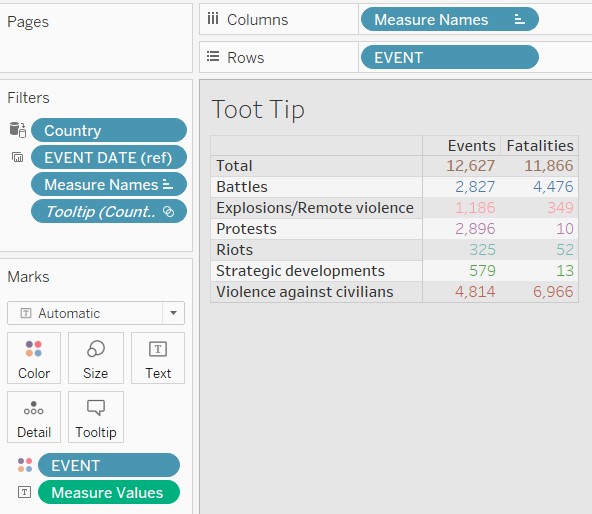Open the Color marks card
Screen dimensions: 592x514
(34, 358)
